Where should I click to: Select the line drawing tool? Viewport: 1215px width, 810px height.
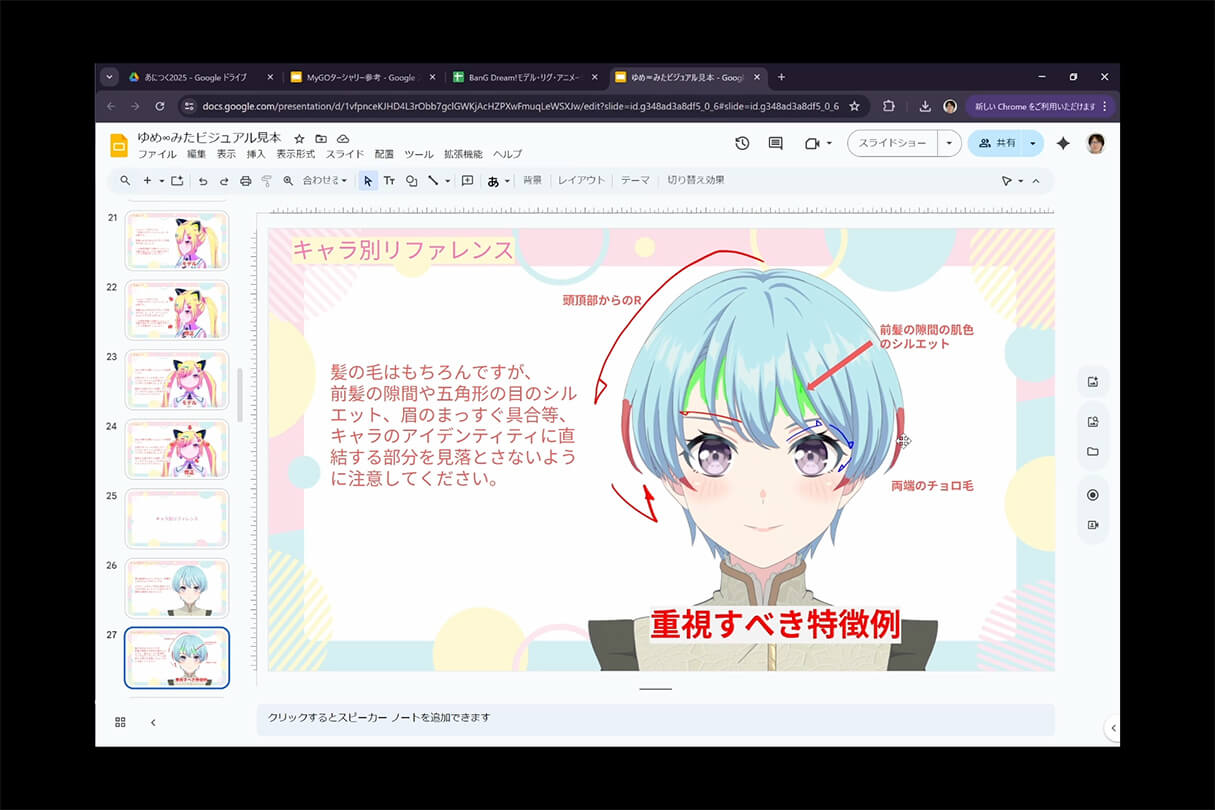(x=434, y=181)
